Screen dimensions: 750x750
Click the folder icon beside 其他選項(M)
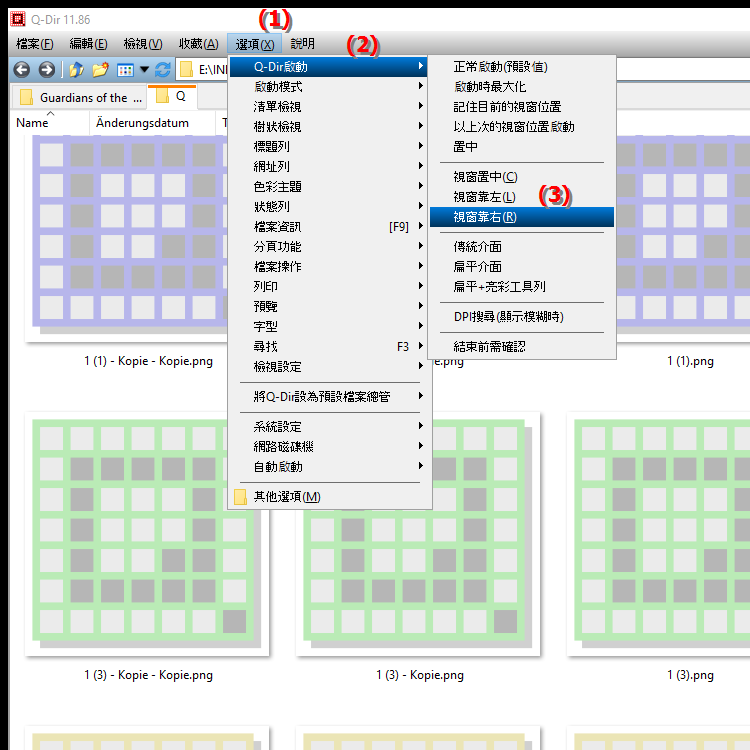click(241, 497)
